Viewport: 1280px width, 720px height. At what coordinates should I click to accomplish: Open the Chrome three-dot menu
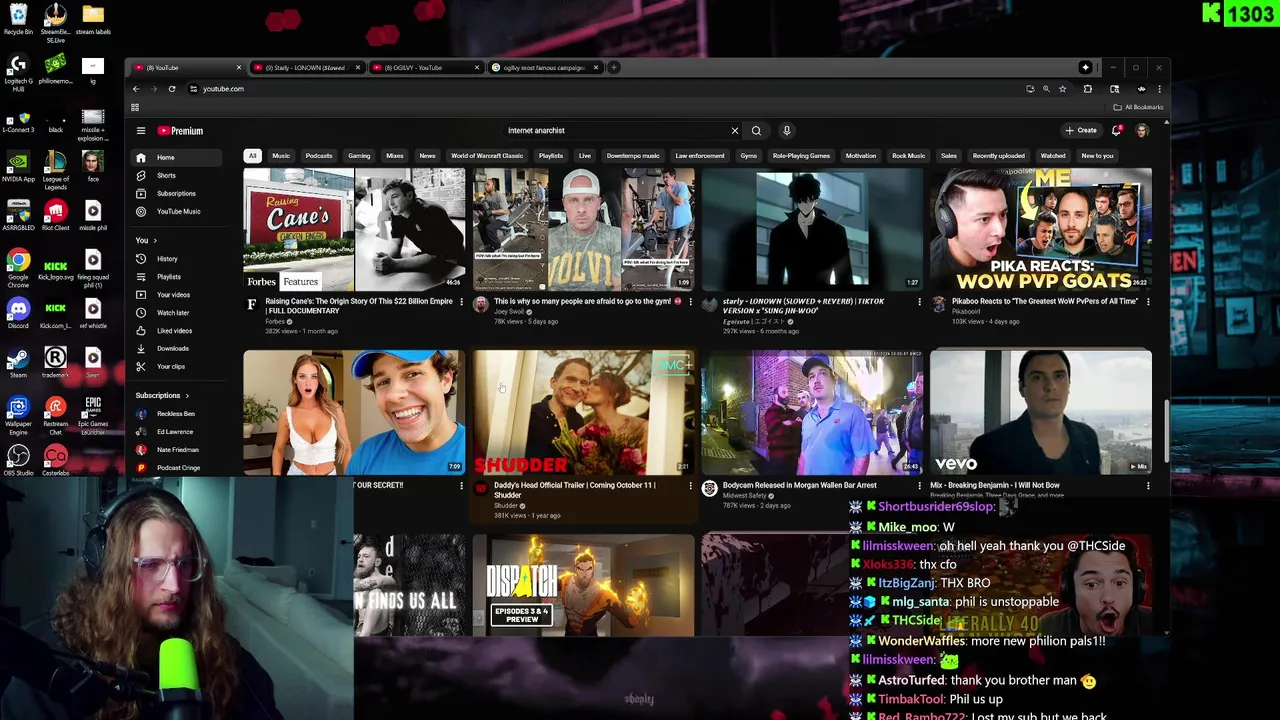click(1159, 89)
